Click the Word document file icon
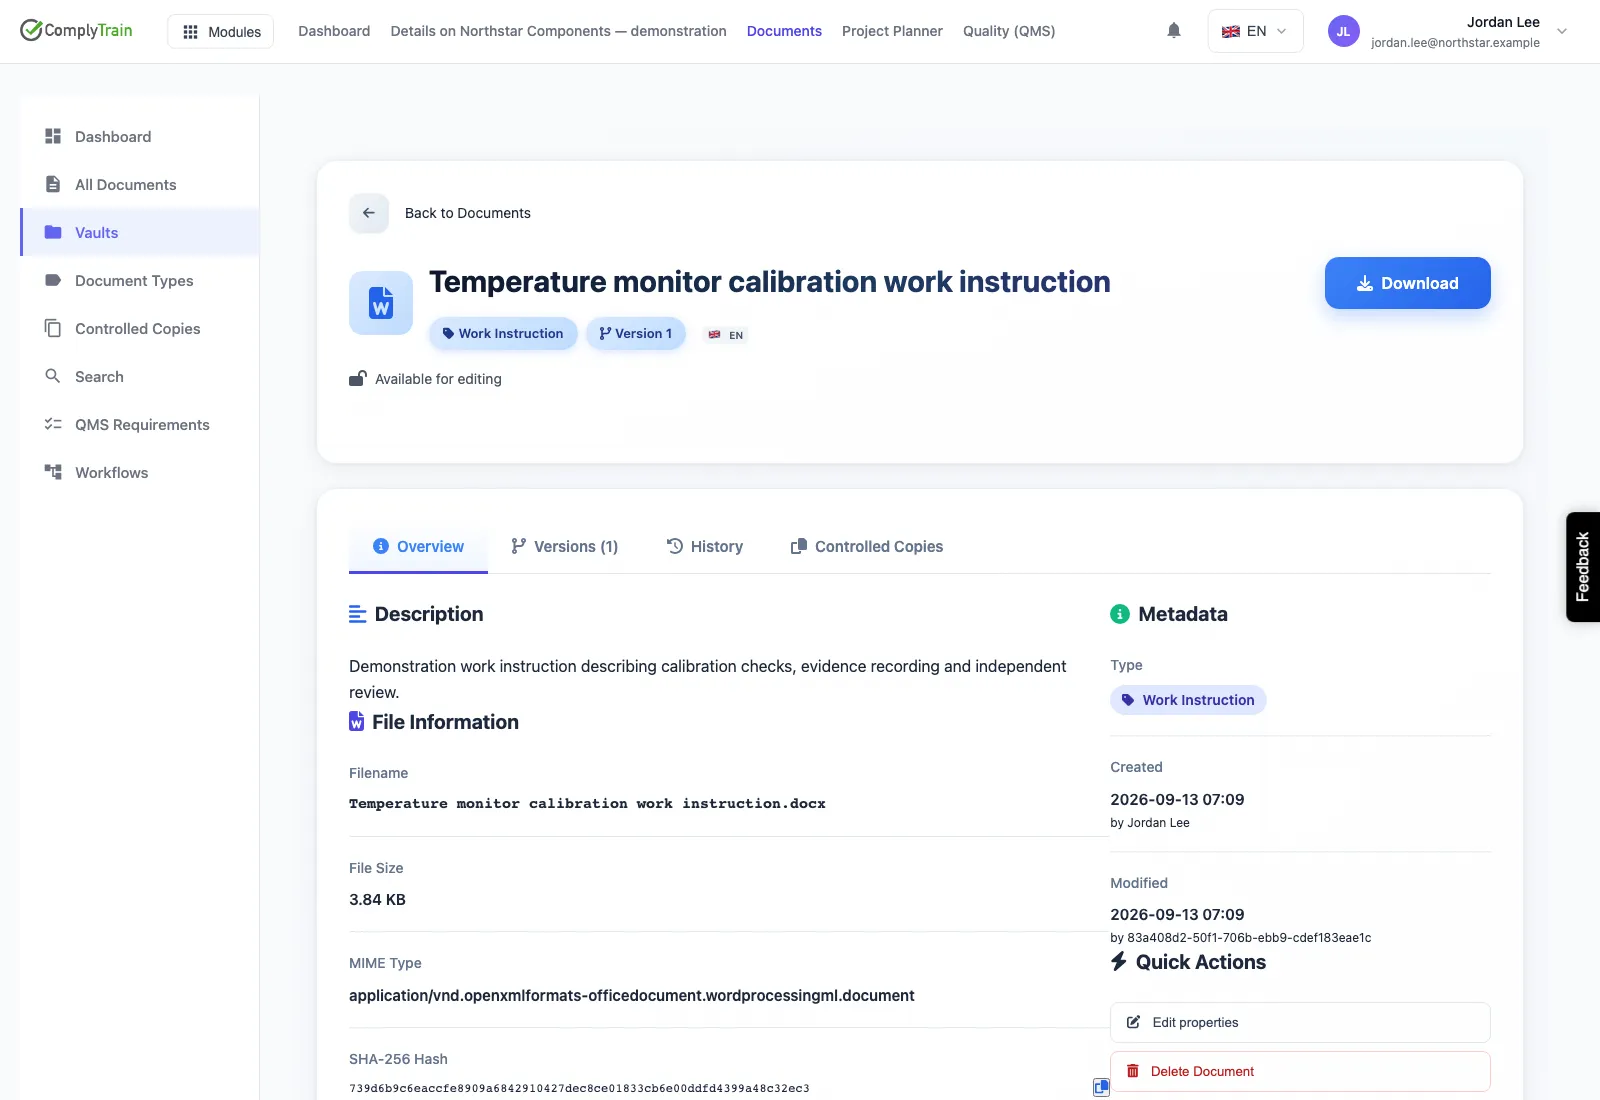 (381, 303)
